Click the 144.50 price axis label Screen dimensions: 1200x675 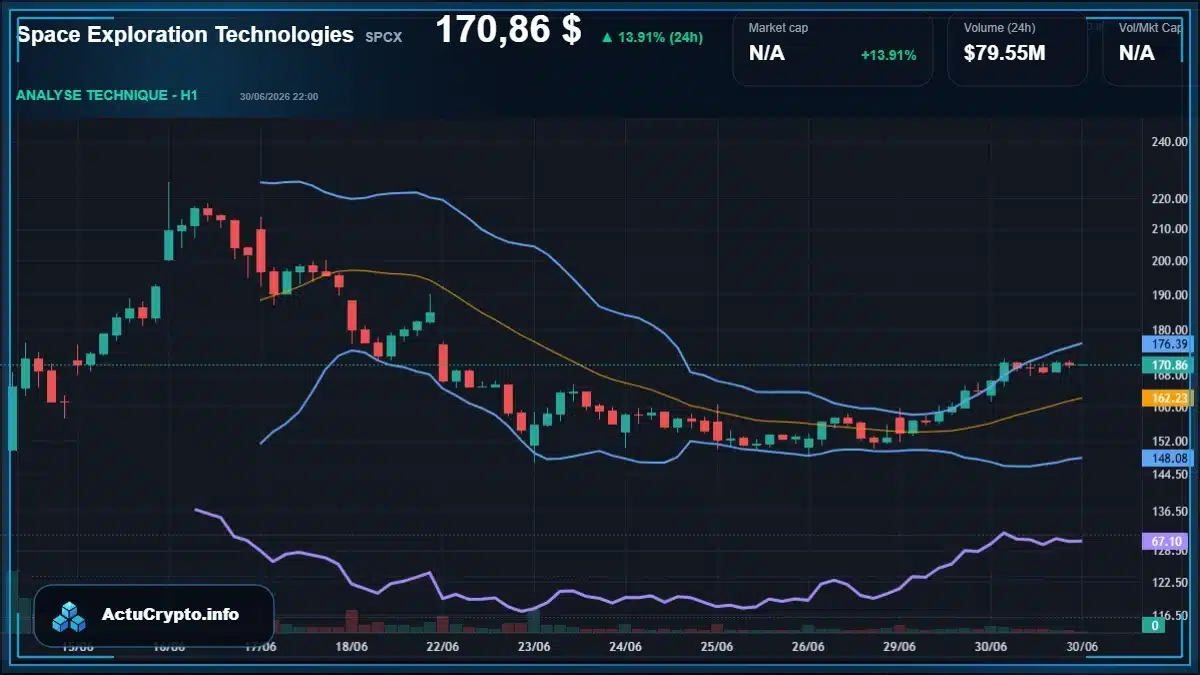(x=1168, y=474)
